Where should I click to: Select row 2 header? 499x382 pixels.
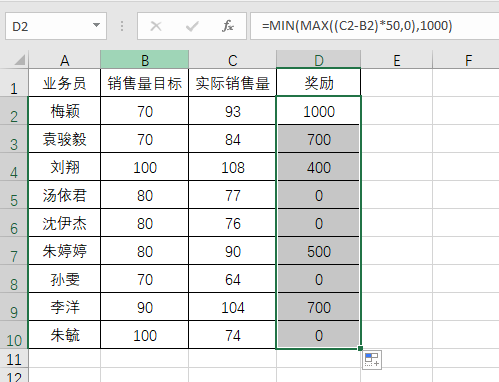(x=14, y=111)
